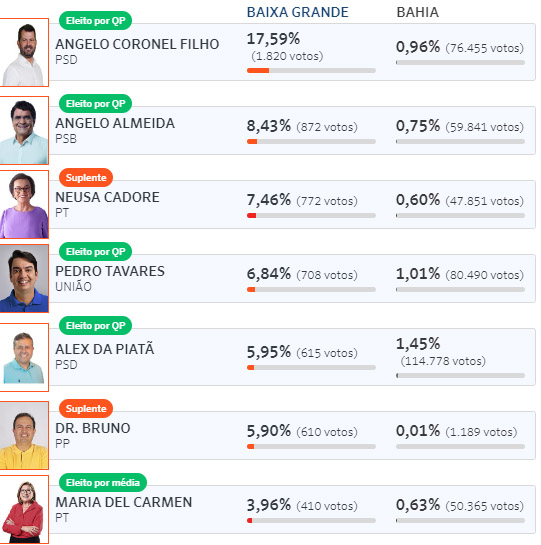This screenshot has width=541, height=545.
Task: Click the BAIXA GRANDE column header
Action: pos(298,12)
